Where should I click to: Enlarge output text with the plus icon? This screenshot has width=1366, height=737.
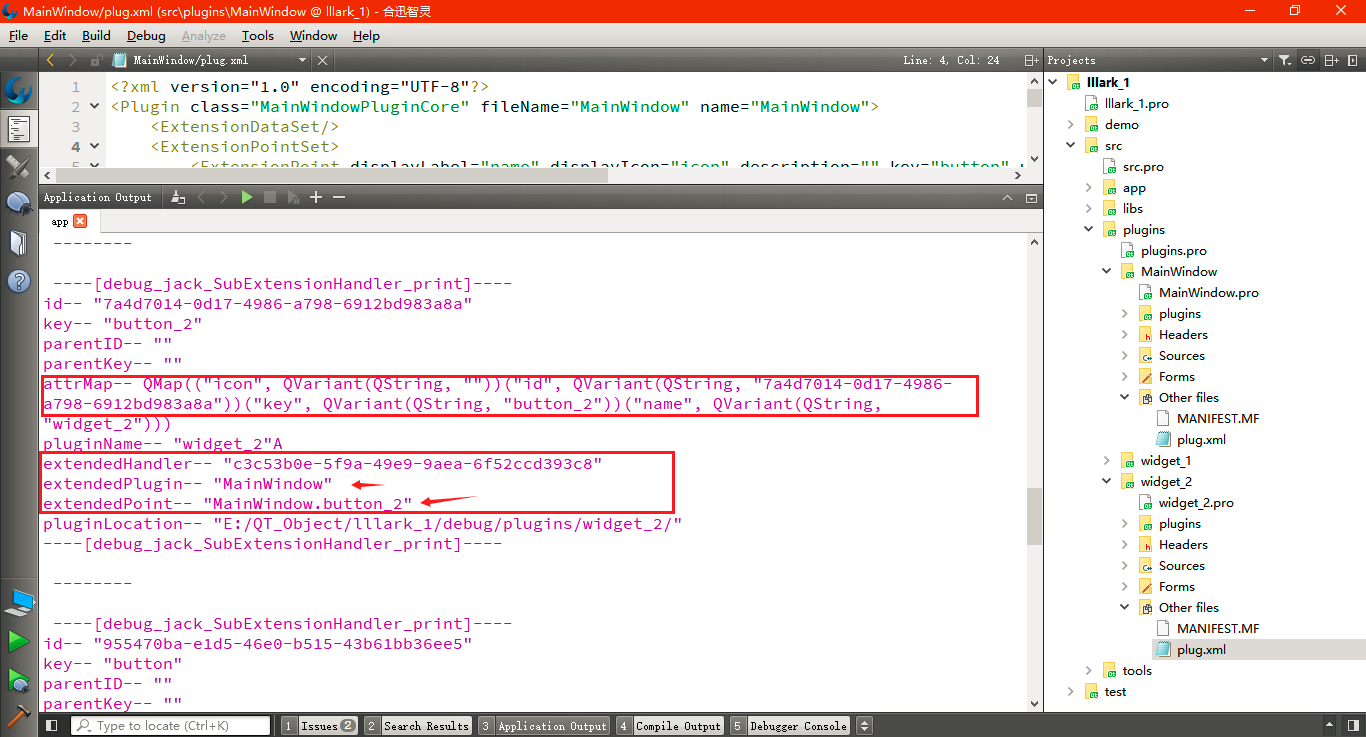(315, 197)
